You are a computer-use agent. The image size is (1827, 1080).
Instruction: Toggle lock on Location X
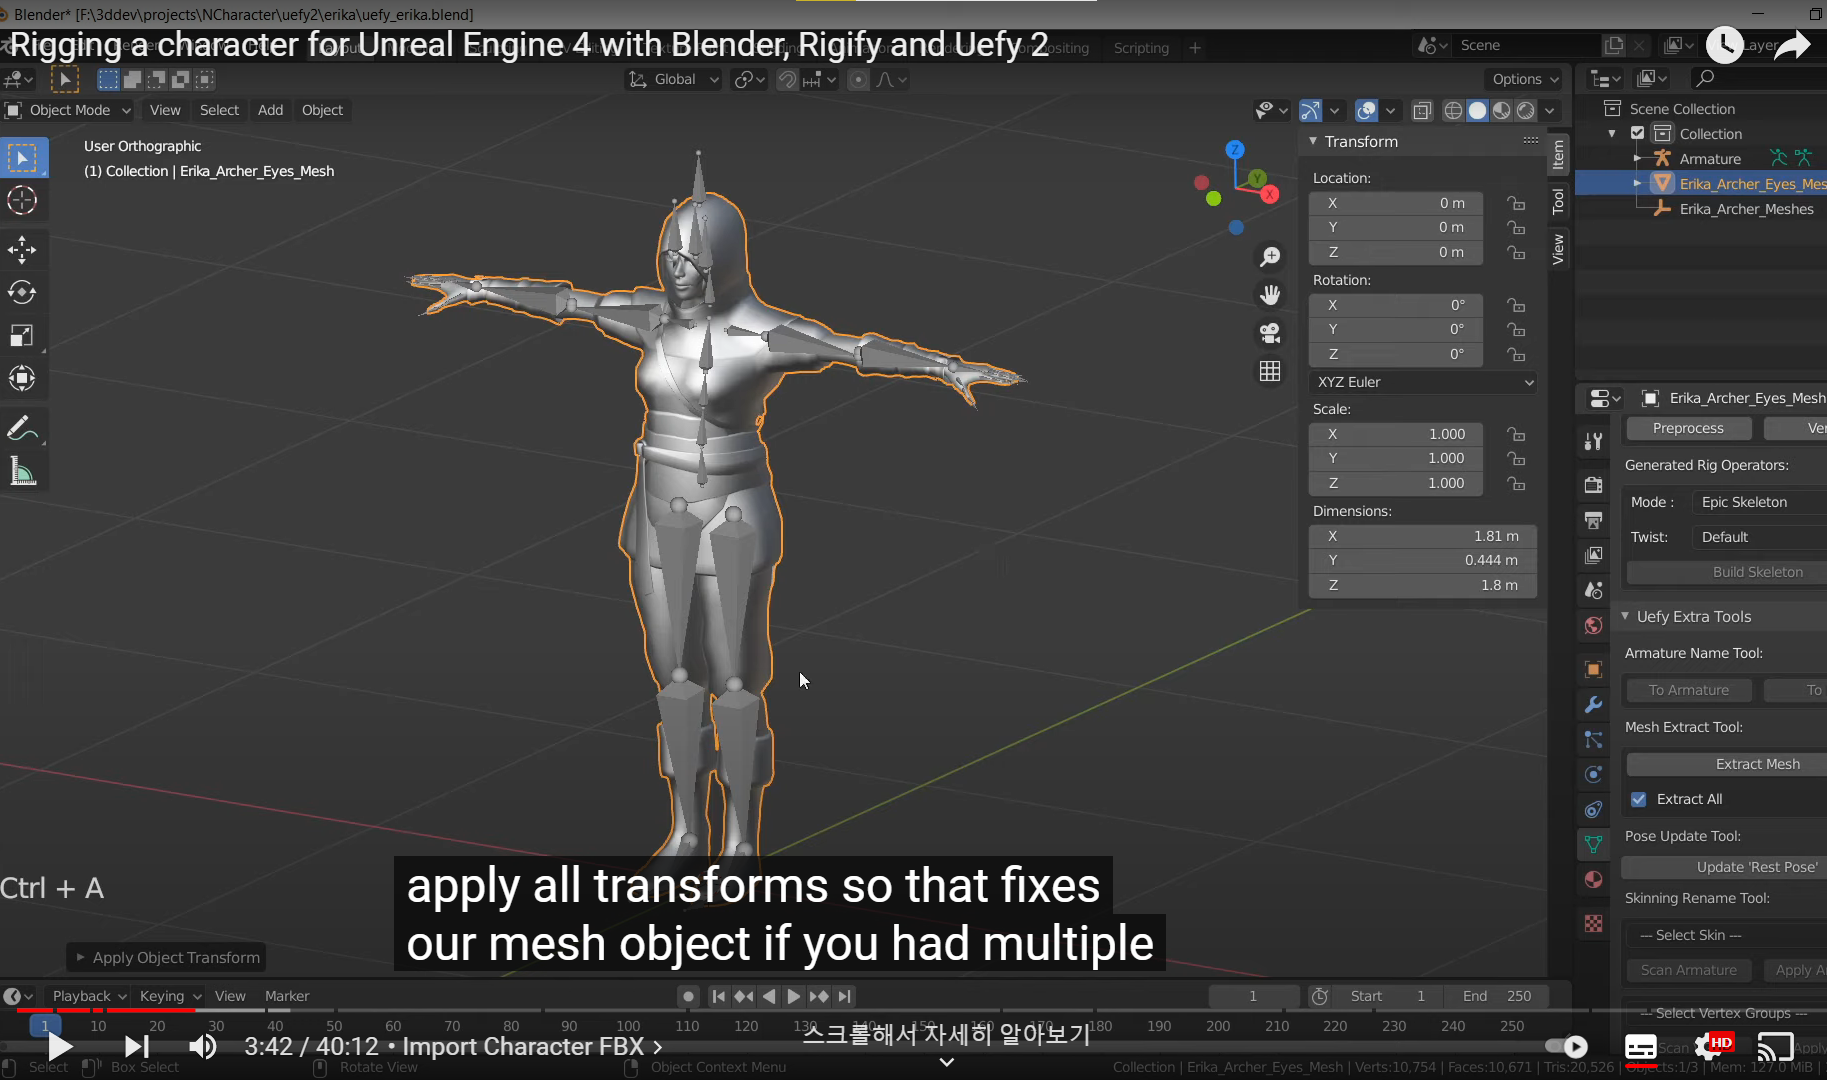coord(1516,203)
